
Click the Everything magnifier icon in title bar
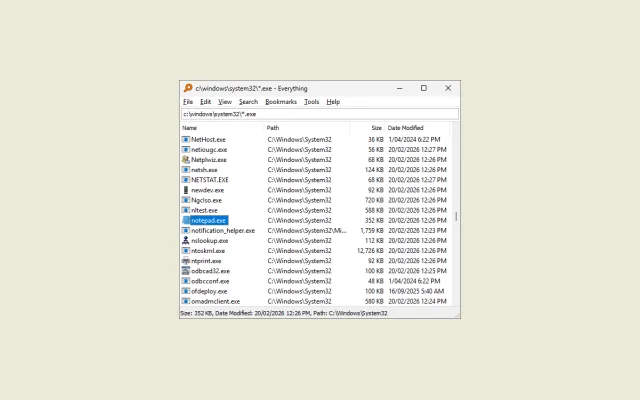coord(188,88)
